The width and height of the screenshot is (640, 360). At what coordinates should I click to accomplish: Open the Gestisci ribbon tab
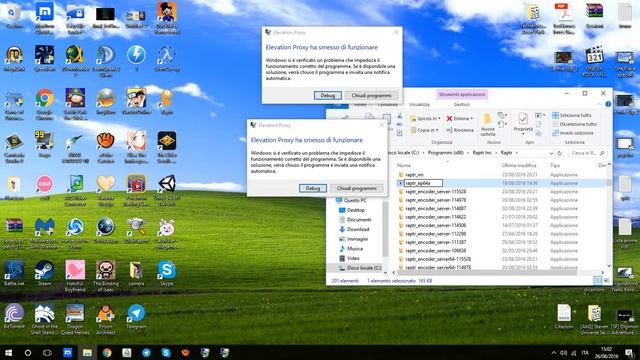click(x=462, y=104)
